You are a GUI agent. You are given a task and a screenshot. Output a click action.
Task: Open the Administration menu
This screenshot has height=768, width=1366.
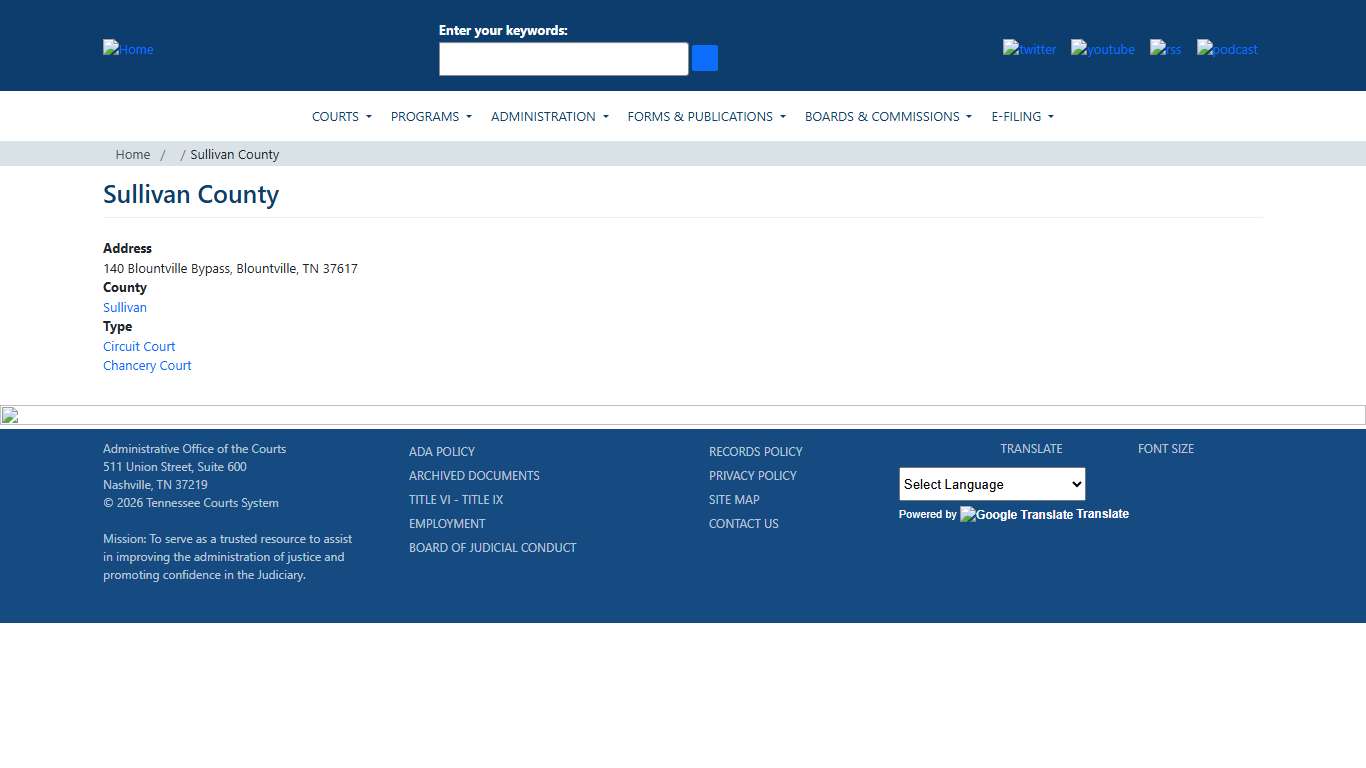pos(549,117)
